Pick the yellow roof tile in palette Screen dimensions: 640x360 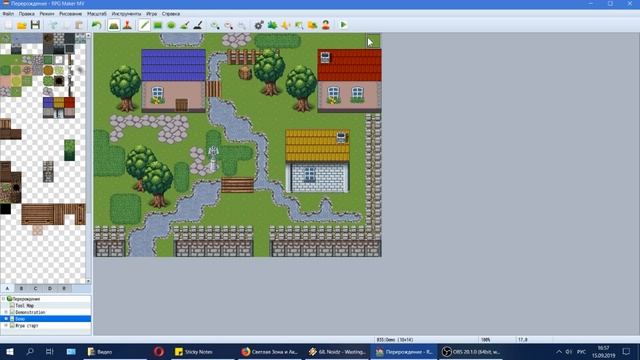pyautogui.click(x=59, y=102)
